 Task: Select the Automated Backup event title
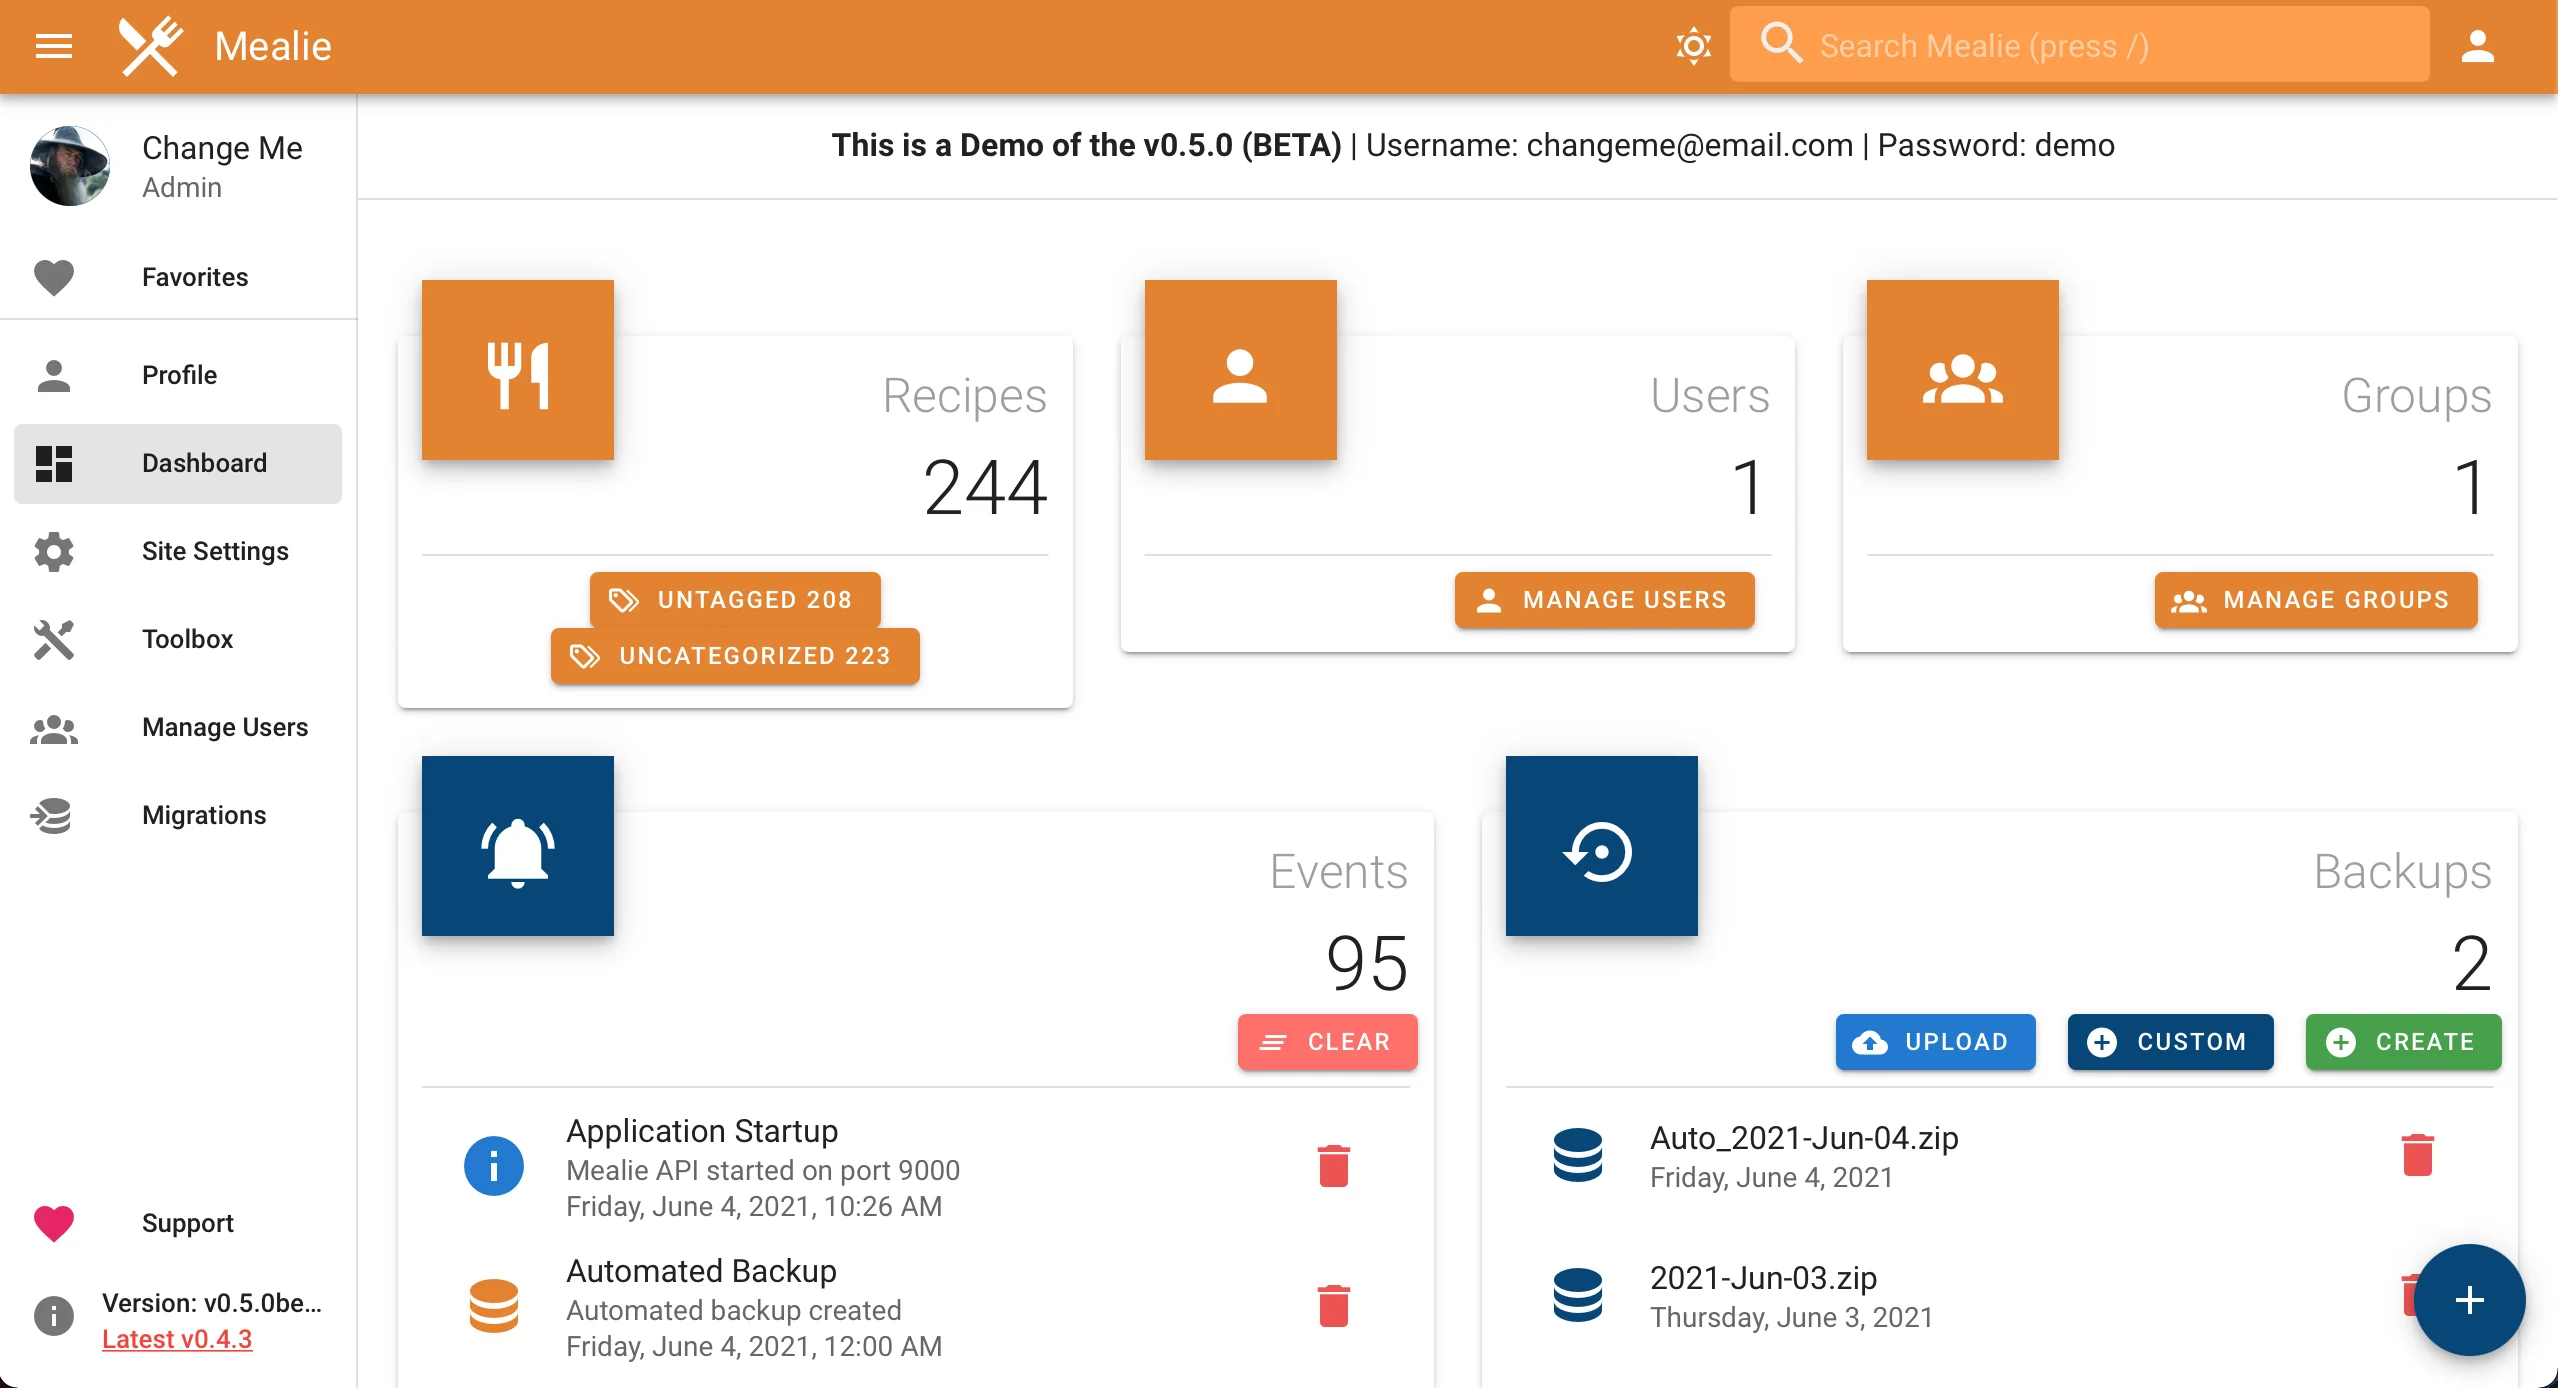point(701,1271)
